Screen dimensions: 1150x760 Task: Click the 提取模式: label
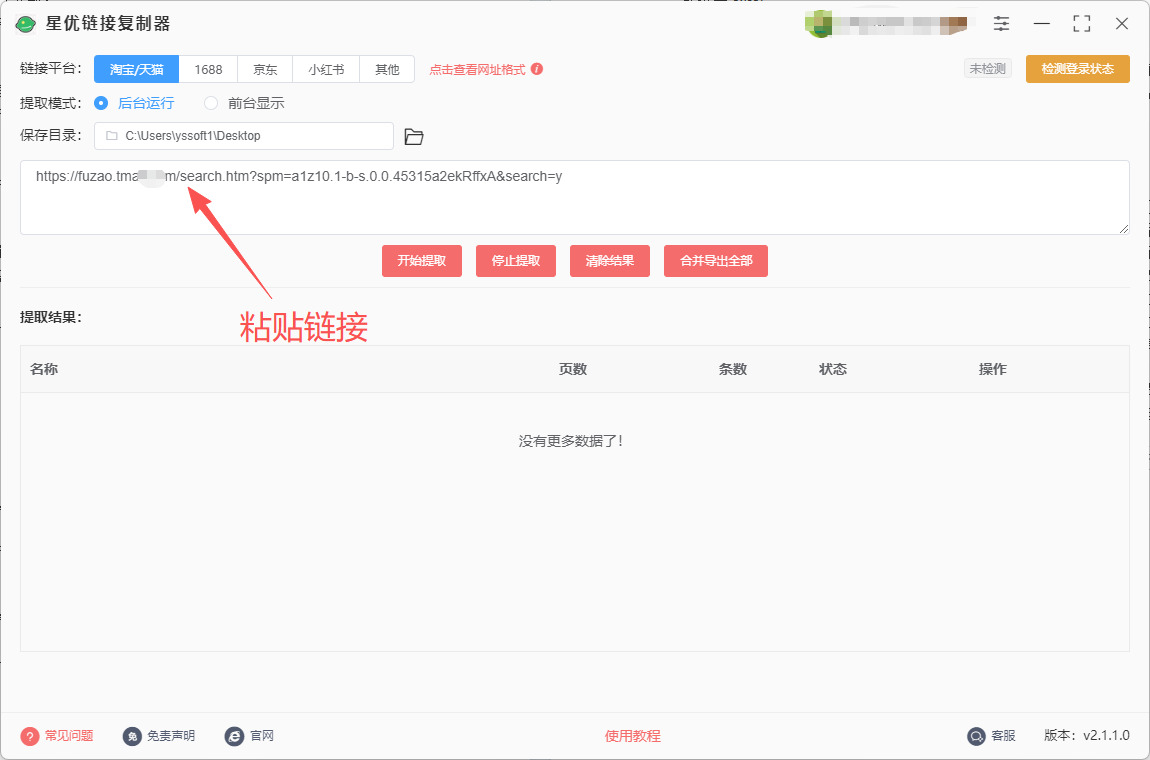(x=51, y=103)
